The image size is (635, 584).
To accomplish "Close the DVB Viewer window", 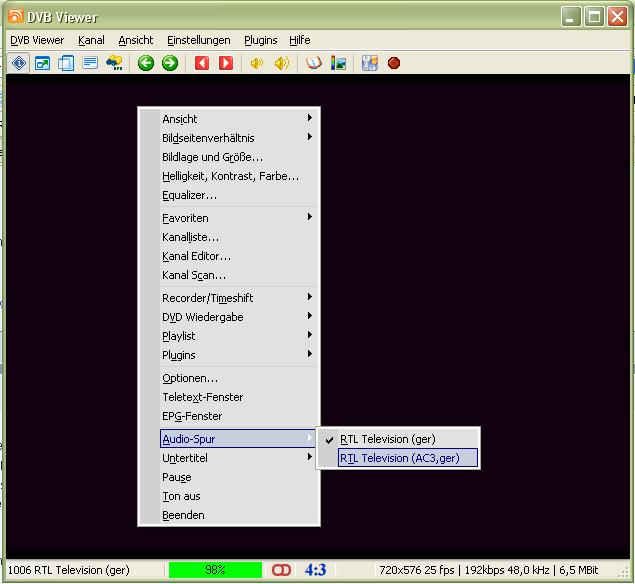I will pyautogui.click(x=617, y=17).
